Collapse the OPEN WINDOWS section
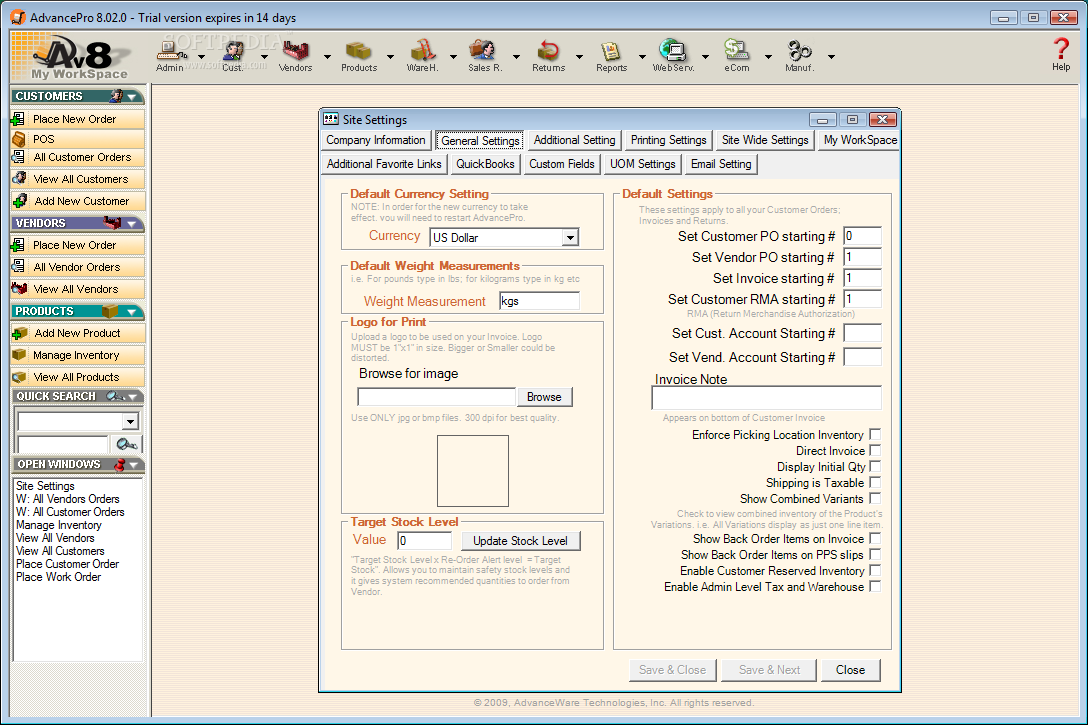Screen dimensions: 1088x725 [132, 464]
